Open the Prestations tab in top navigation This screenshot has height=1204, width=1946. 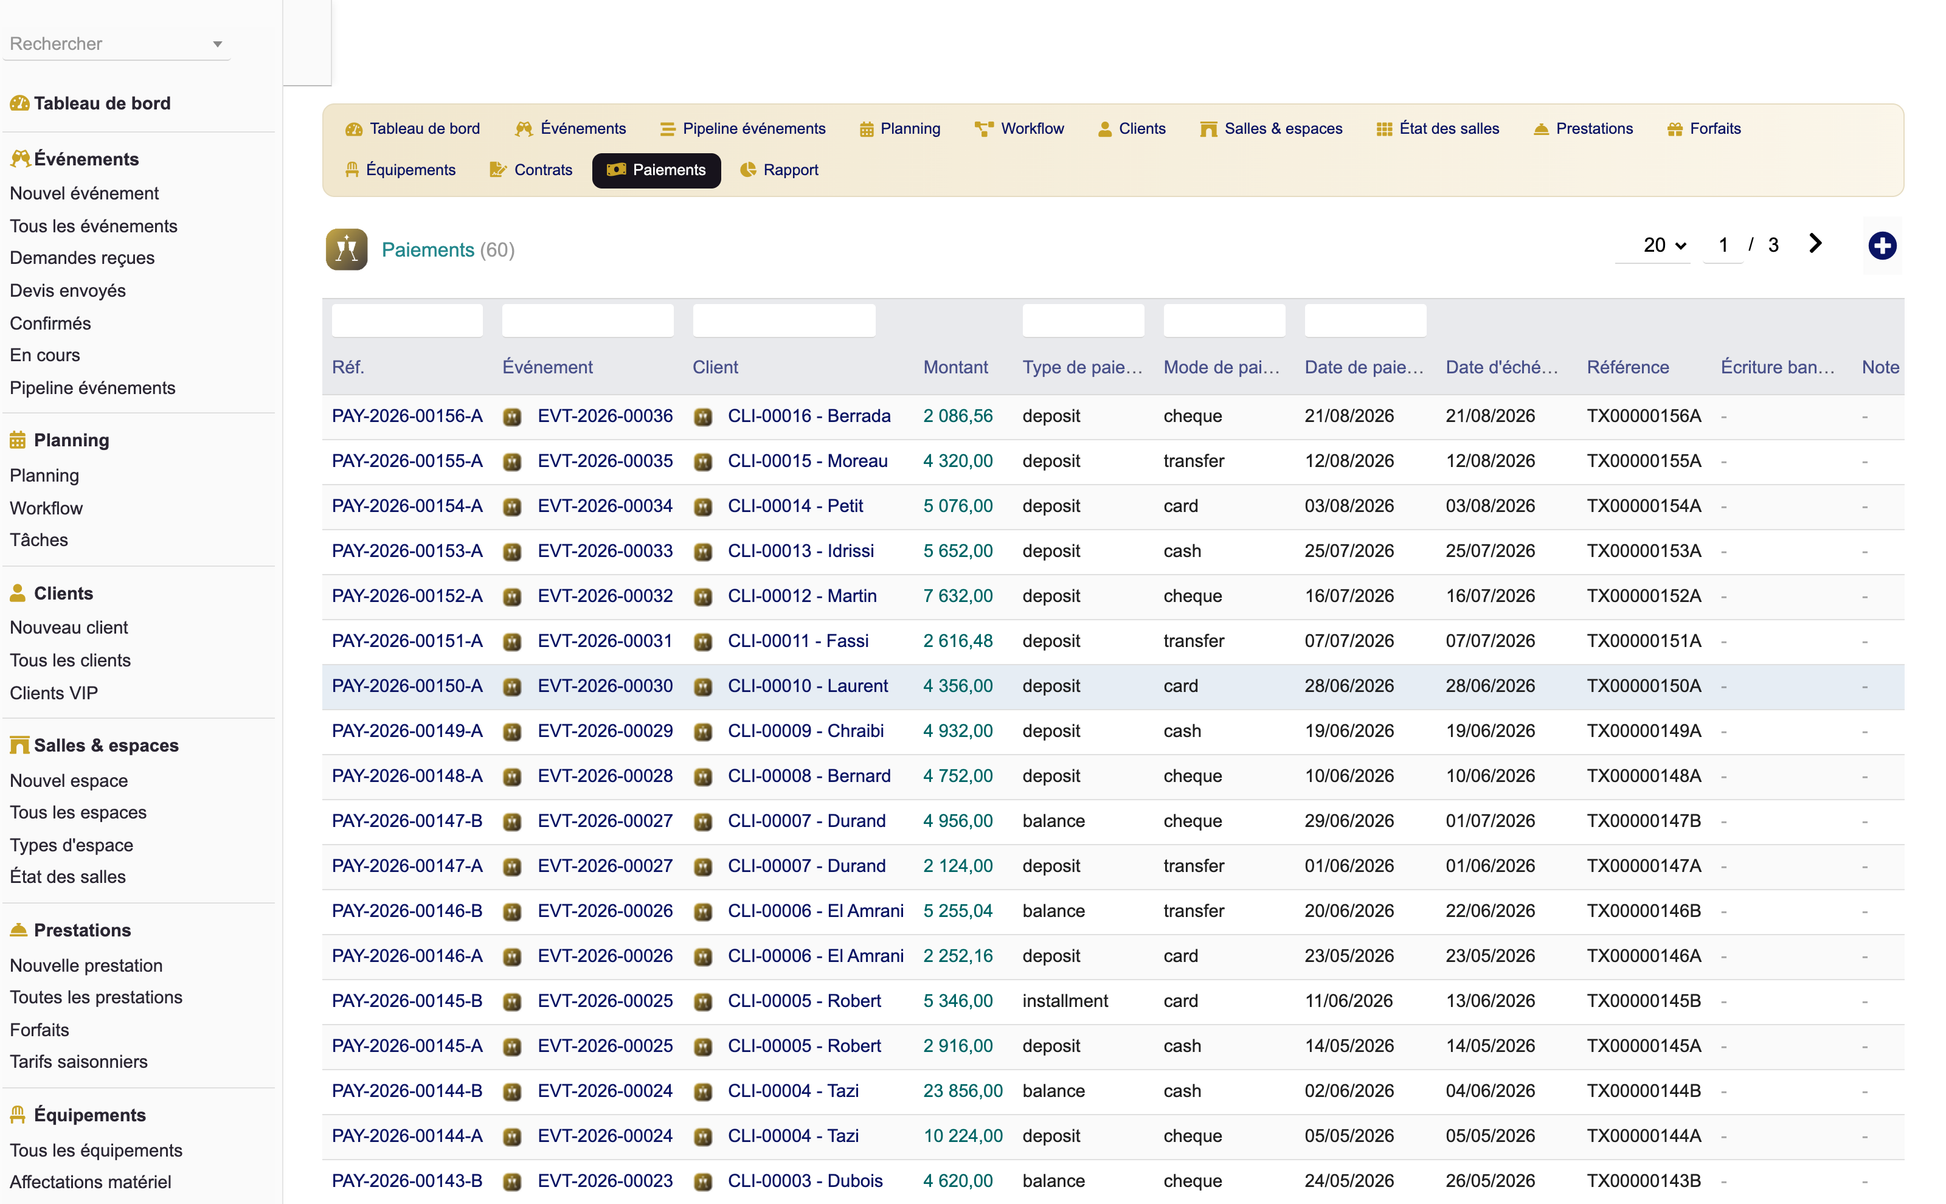click(x=1583, y=129)
